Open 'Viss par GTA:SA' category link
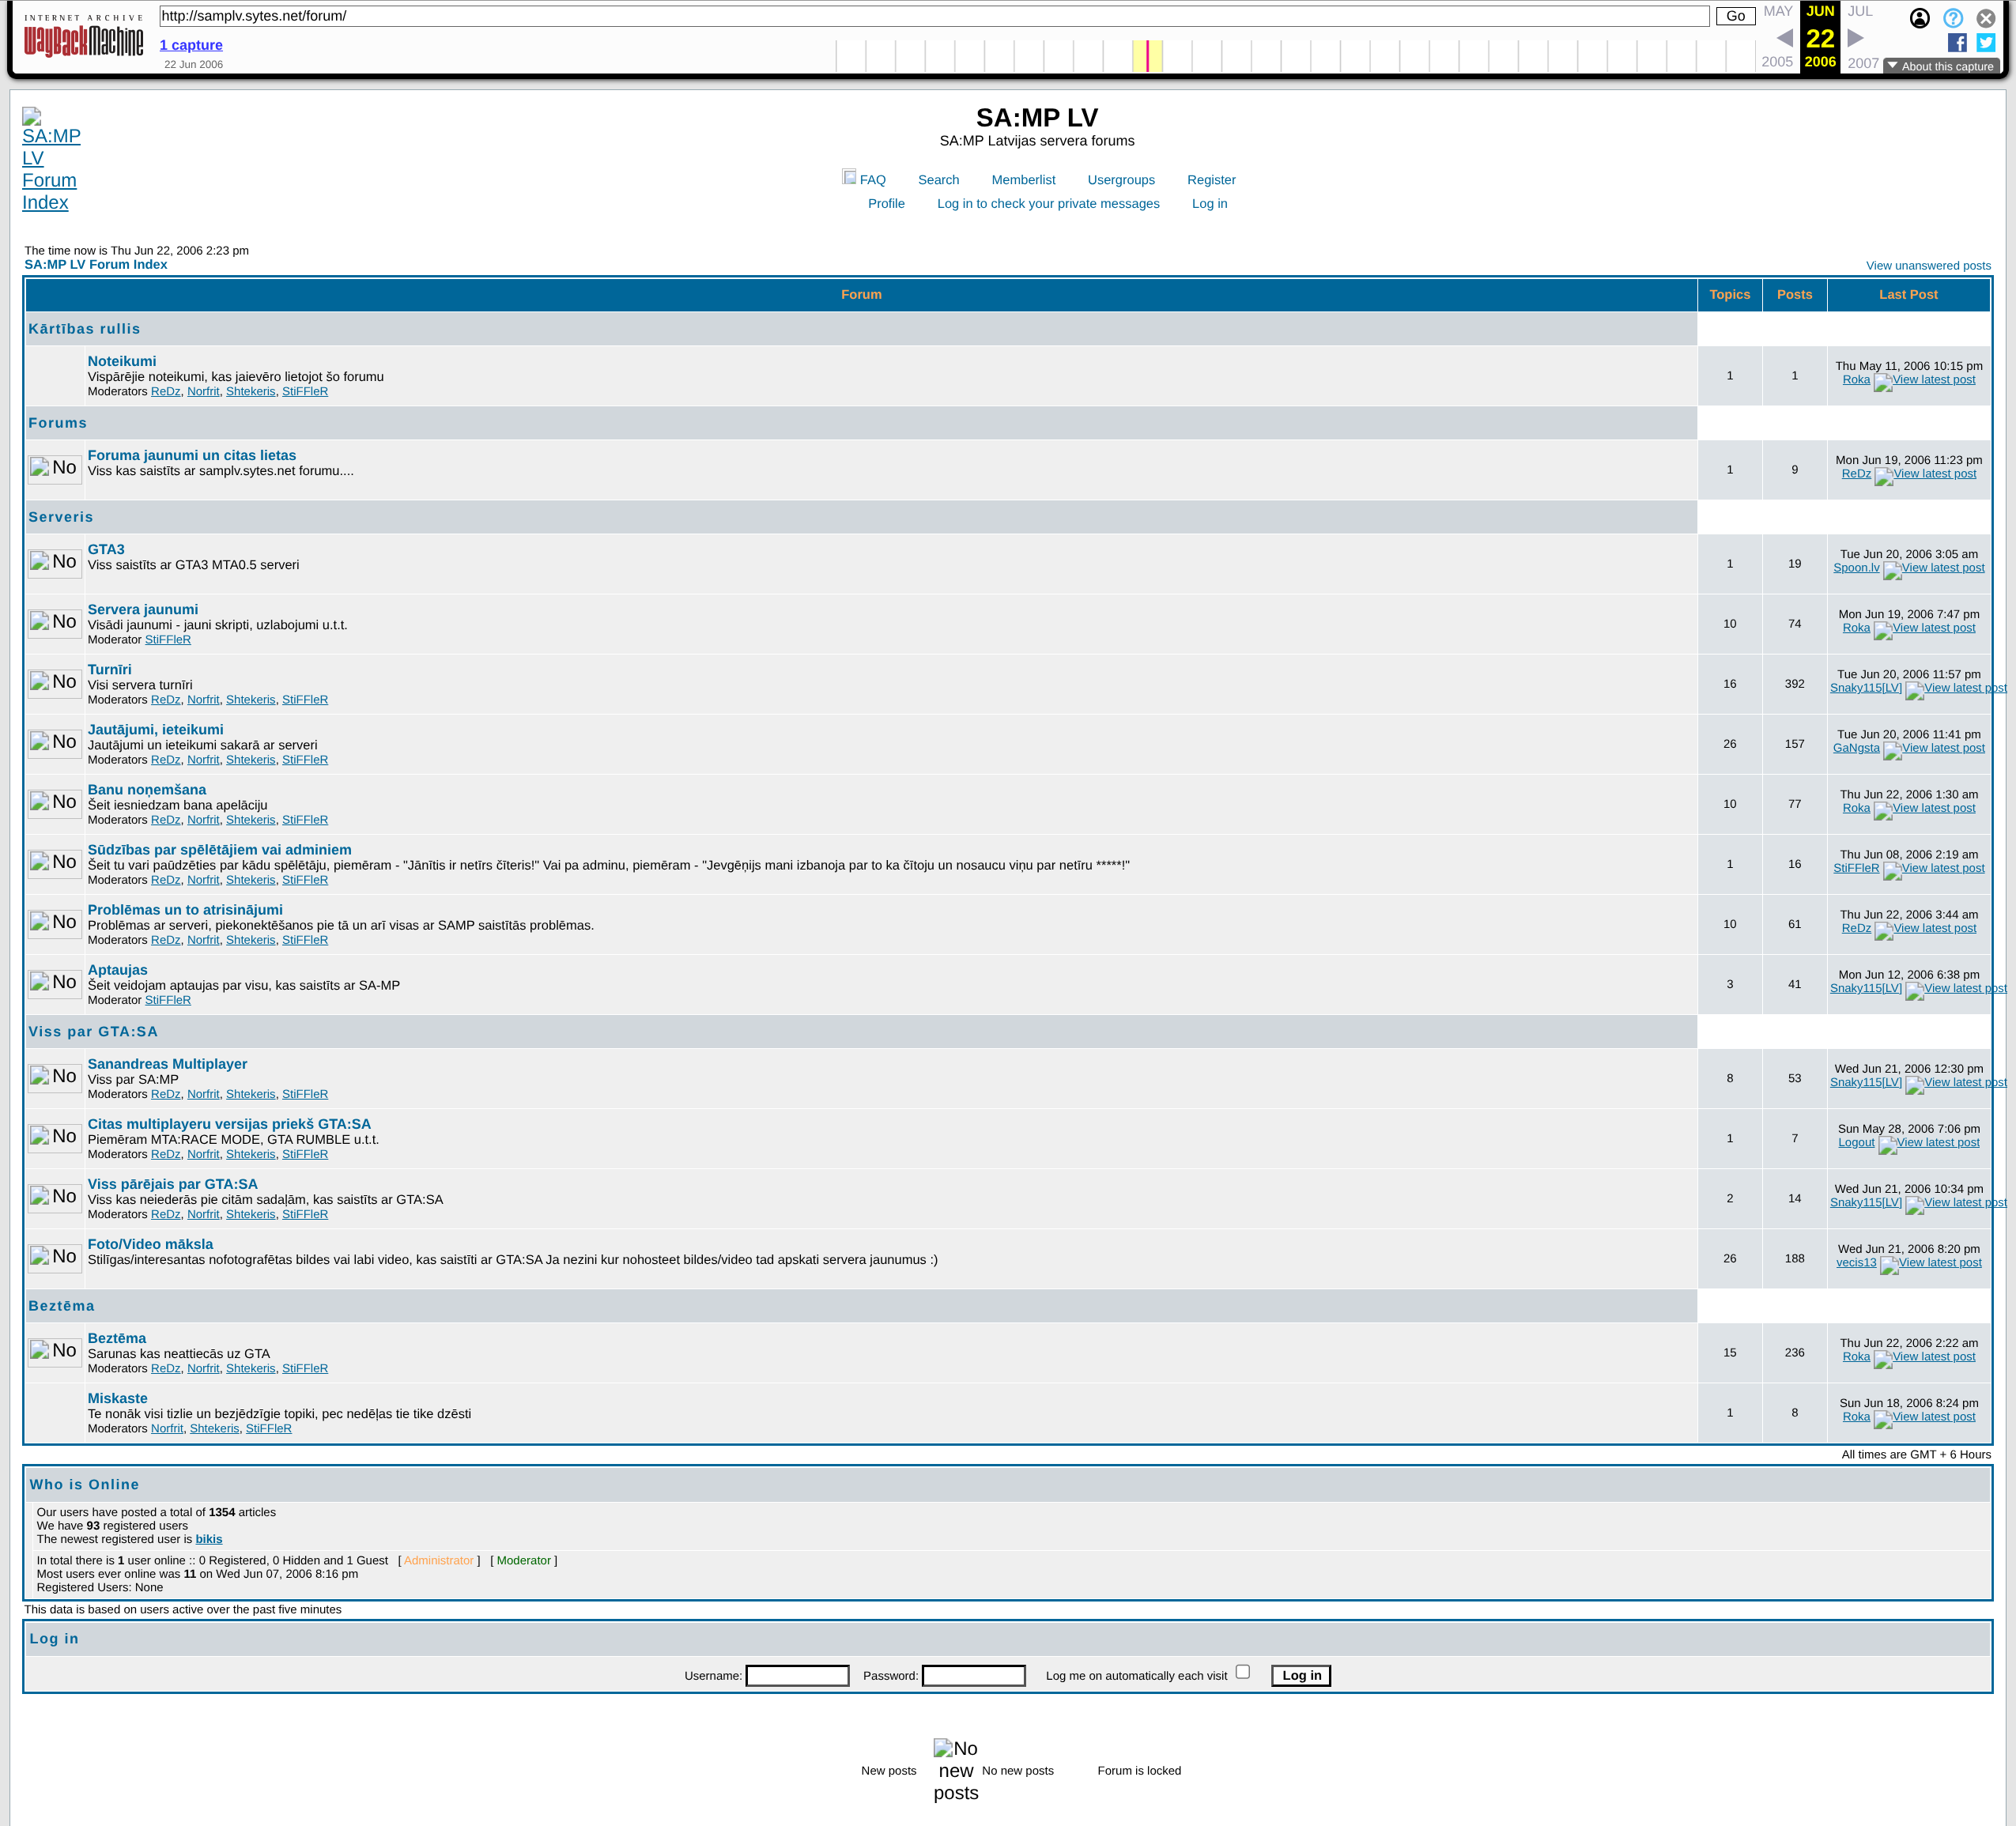Viewport: 2016px width, 1826px height. point(93,1032)
